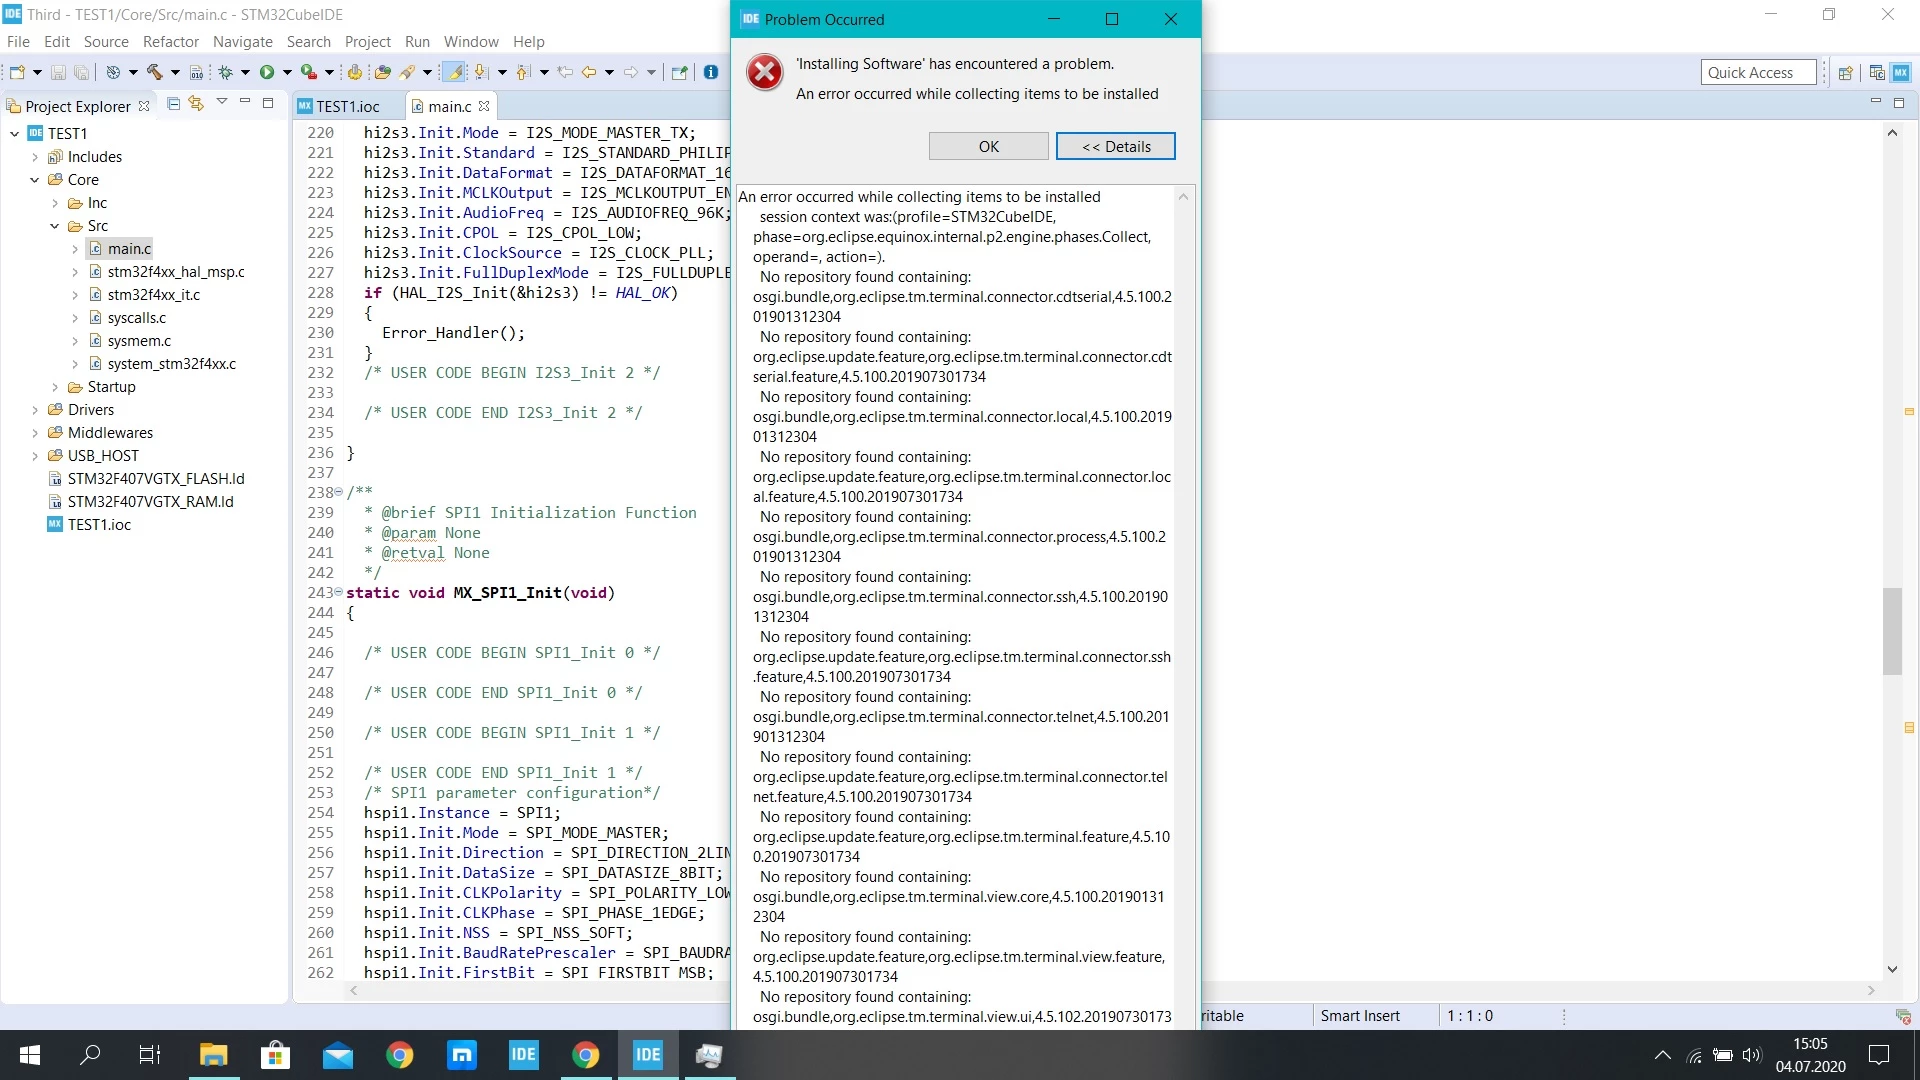Open the Run configurations dropdown arrow
This screenshot has height=1080, width=1920.
click(x=286, y=72)
